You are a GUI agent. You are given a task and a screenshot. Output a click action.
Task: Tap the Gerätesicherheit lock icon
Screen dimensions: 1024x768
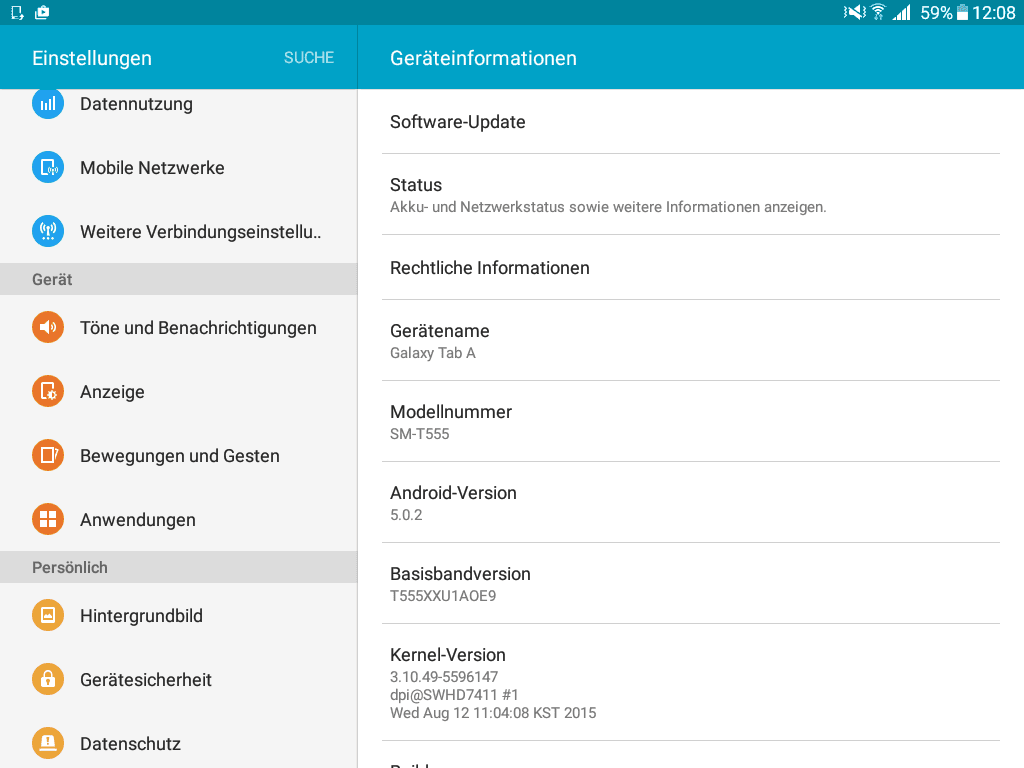[x=48, y=679]
